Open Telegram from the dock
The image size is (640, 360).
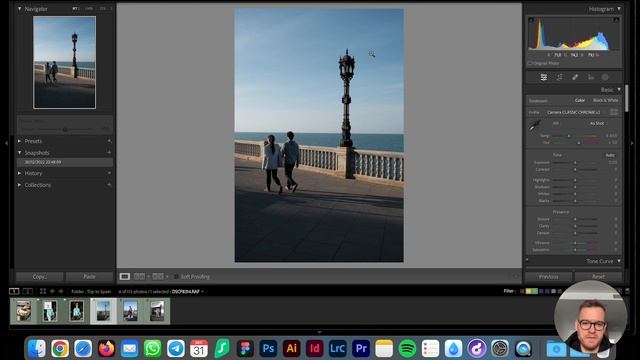click(x=176, y=349)
